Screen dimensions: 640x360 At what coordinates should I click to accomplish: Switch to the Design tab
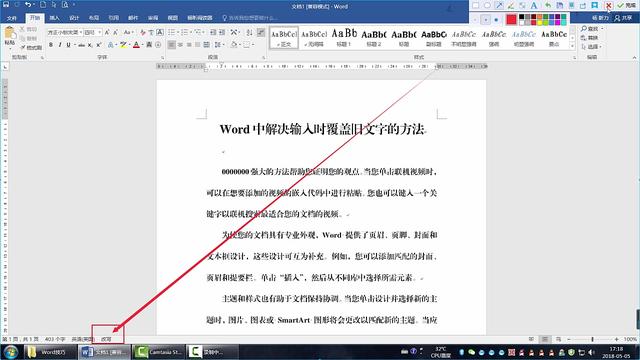coord(74,18)
